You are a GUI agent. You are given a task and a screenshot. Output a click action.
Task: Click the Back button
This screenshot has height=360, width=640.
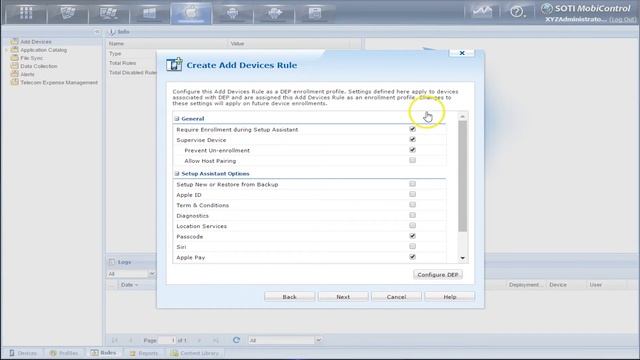[x=289, y=297]
